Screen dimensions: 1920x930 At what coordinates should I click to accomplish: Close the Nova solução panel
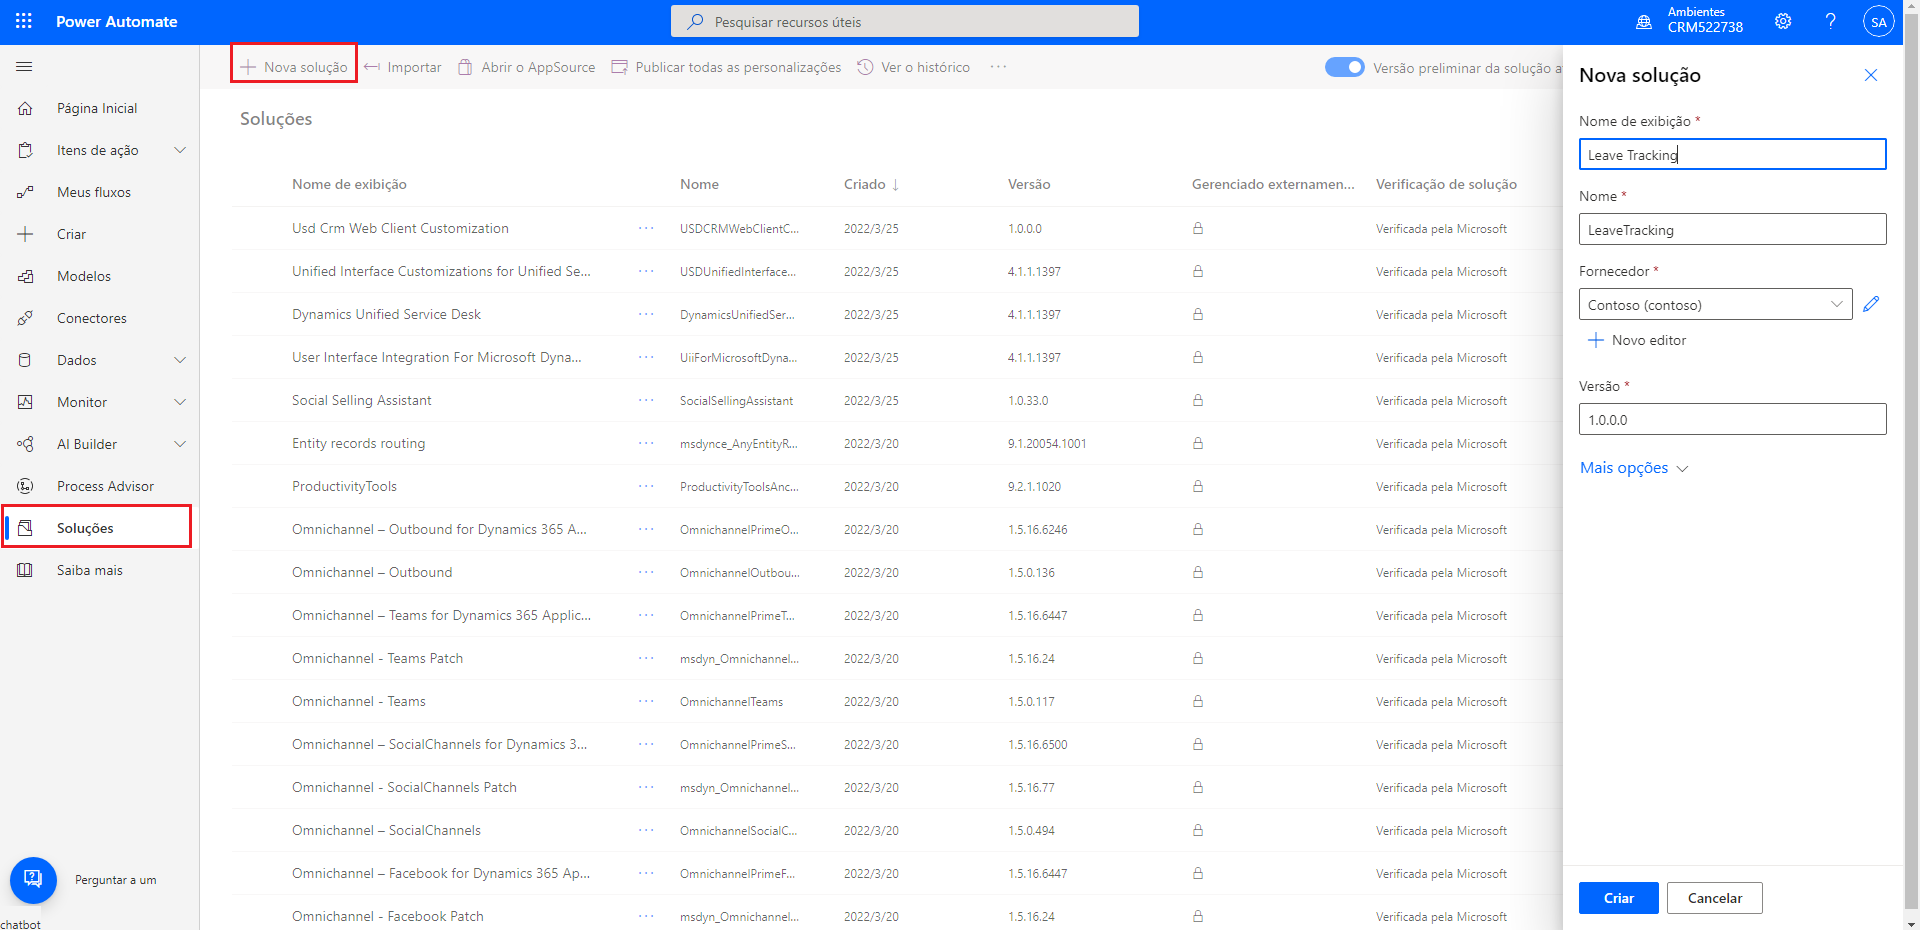click(x=1871, y=75)
